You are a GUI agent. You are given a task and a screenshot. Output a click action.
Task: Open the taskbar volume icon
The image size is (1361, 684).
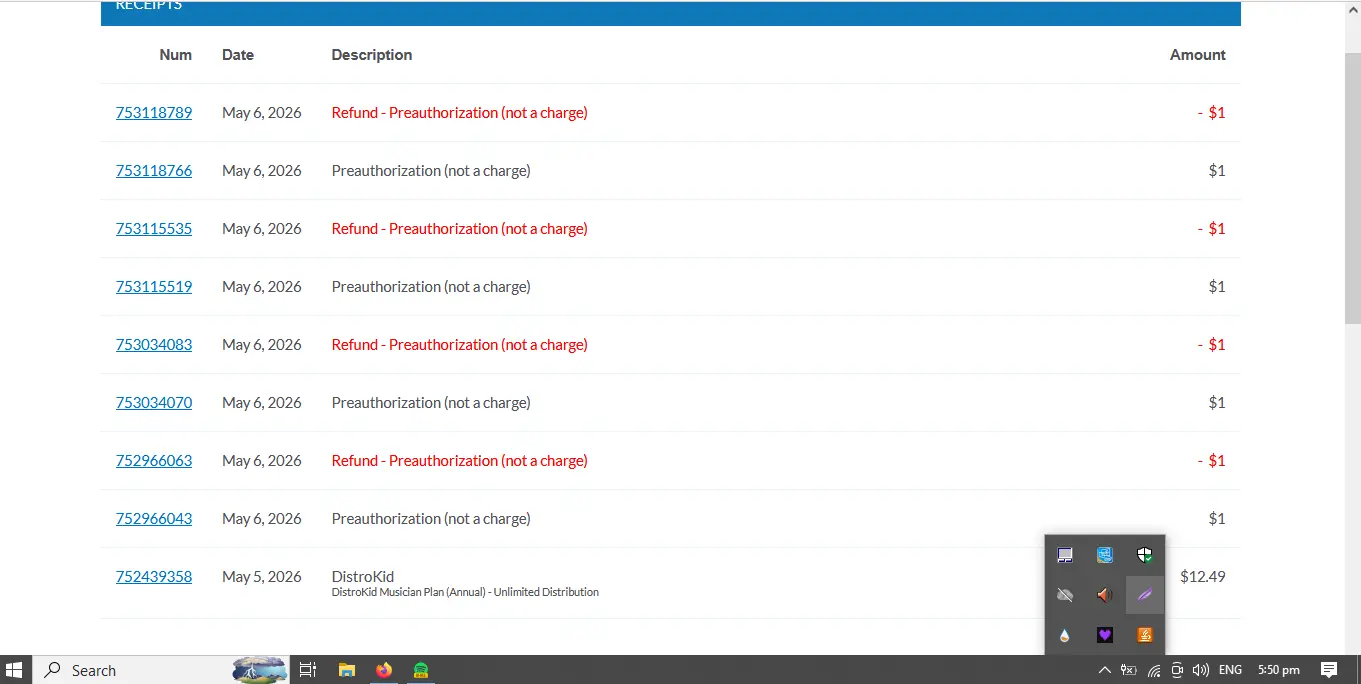pos(1201,670)
